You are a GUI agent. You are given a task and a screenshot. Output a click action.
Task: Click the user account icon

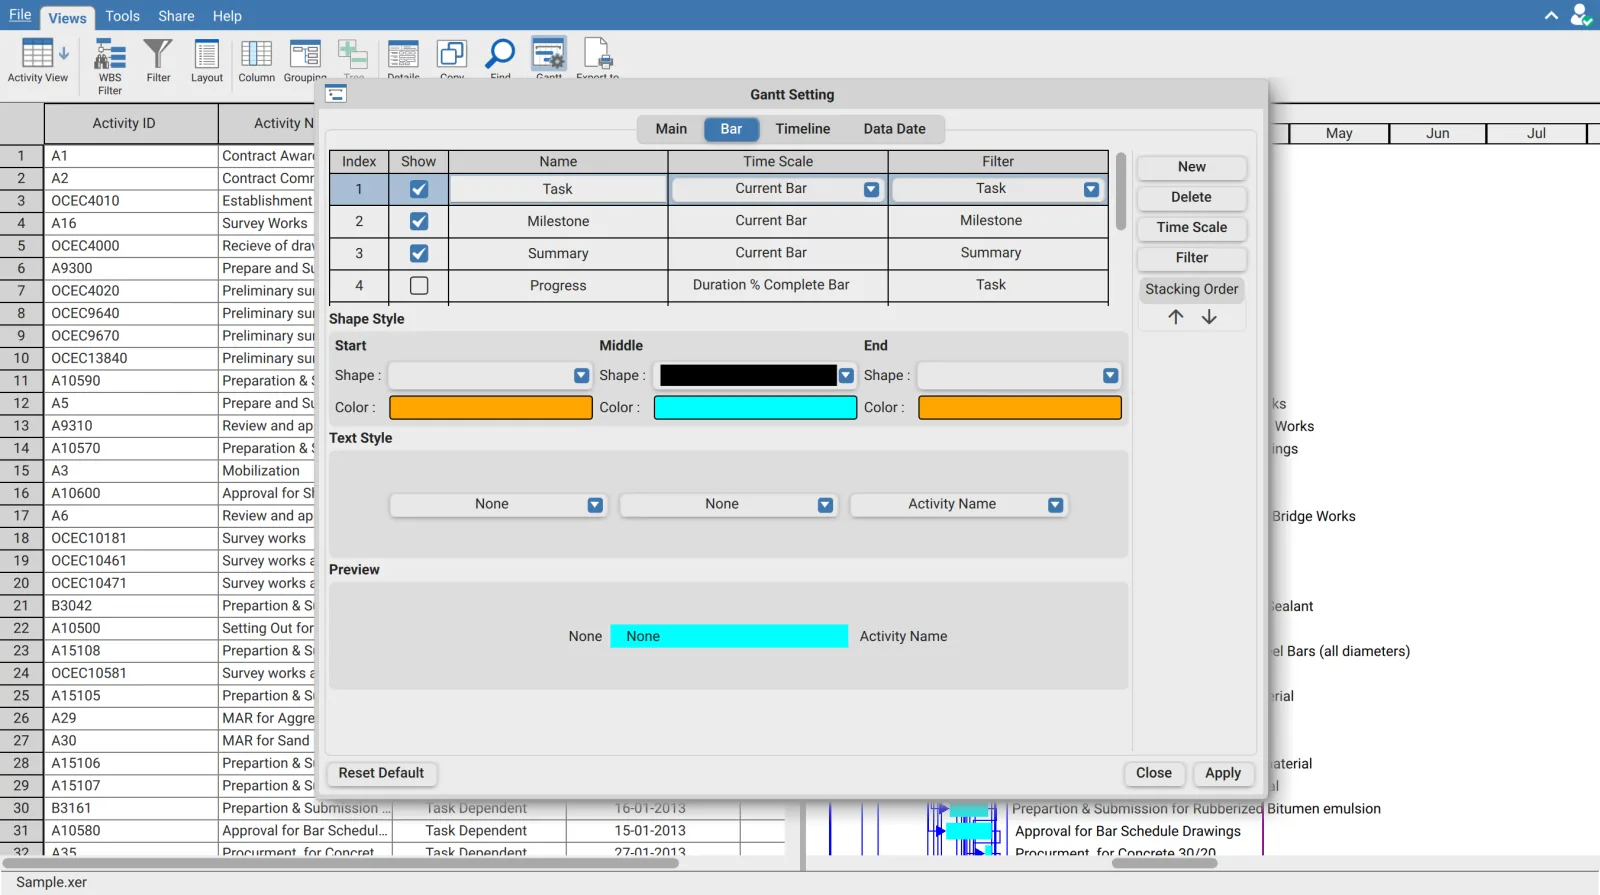tap(1581, 15)
